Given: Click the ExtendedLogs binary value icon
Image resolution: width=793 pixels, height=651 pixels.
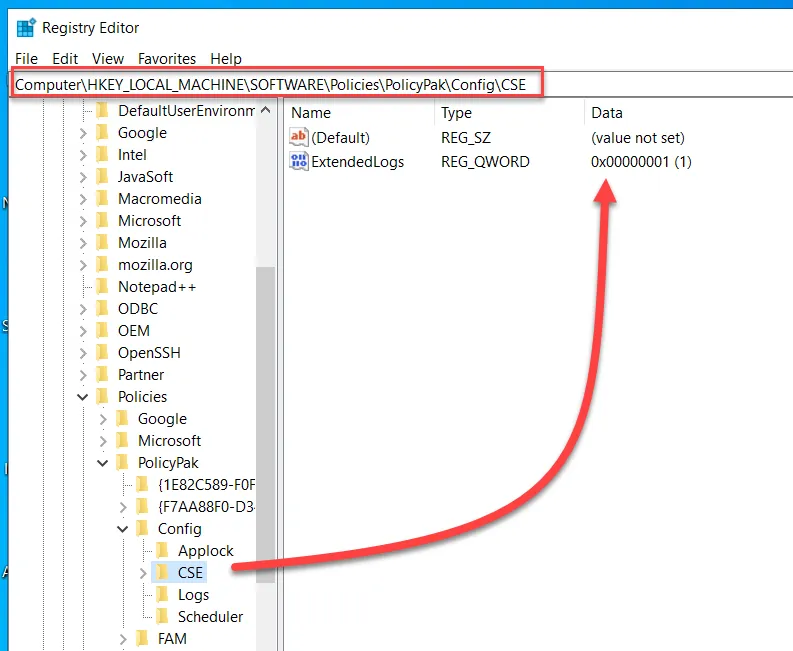Looking at the screenshot, I should (x=299, y=162).
